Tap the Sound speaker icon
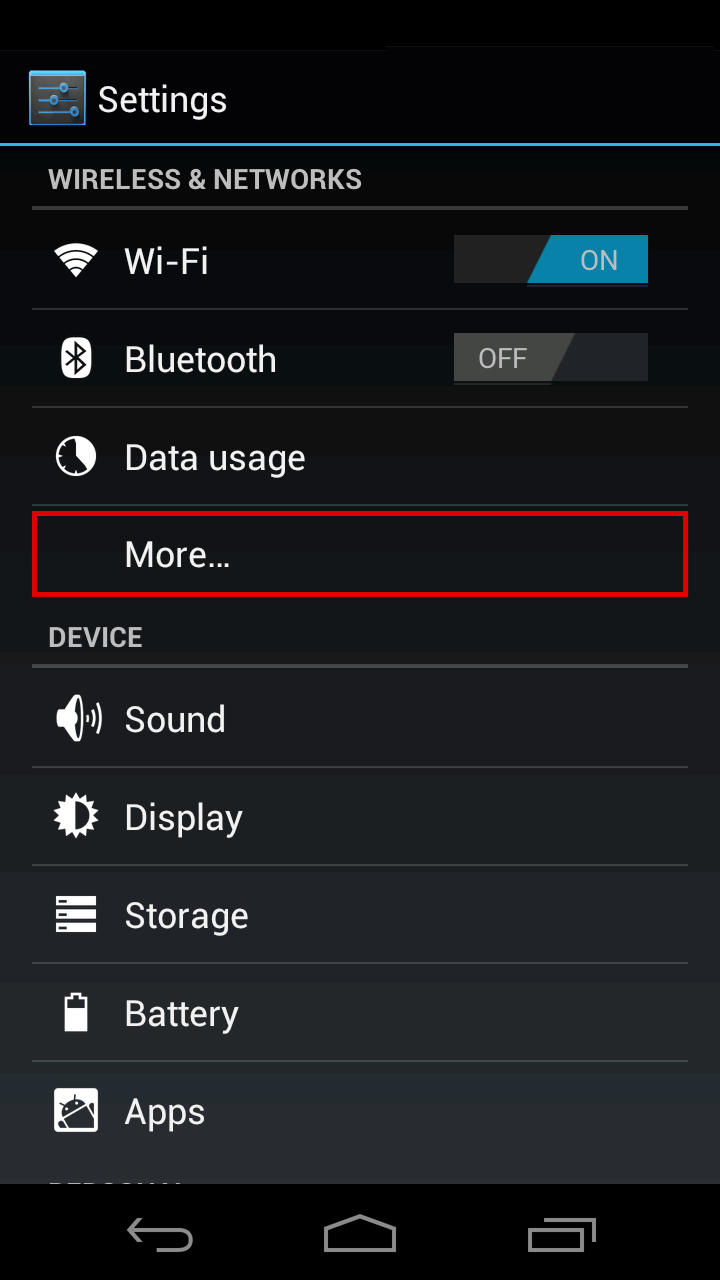 (x=78, y=718)
